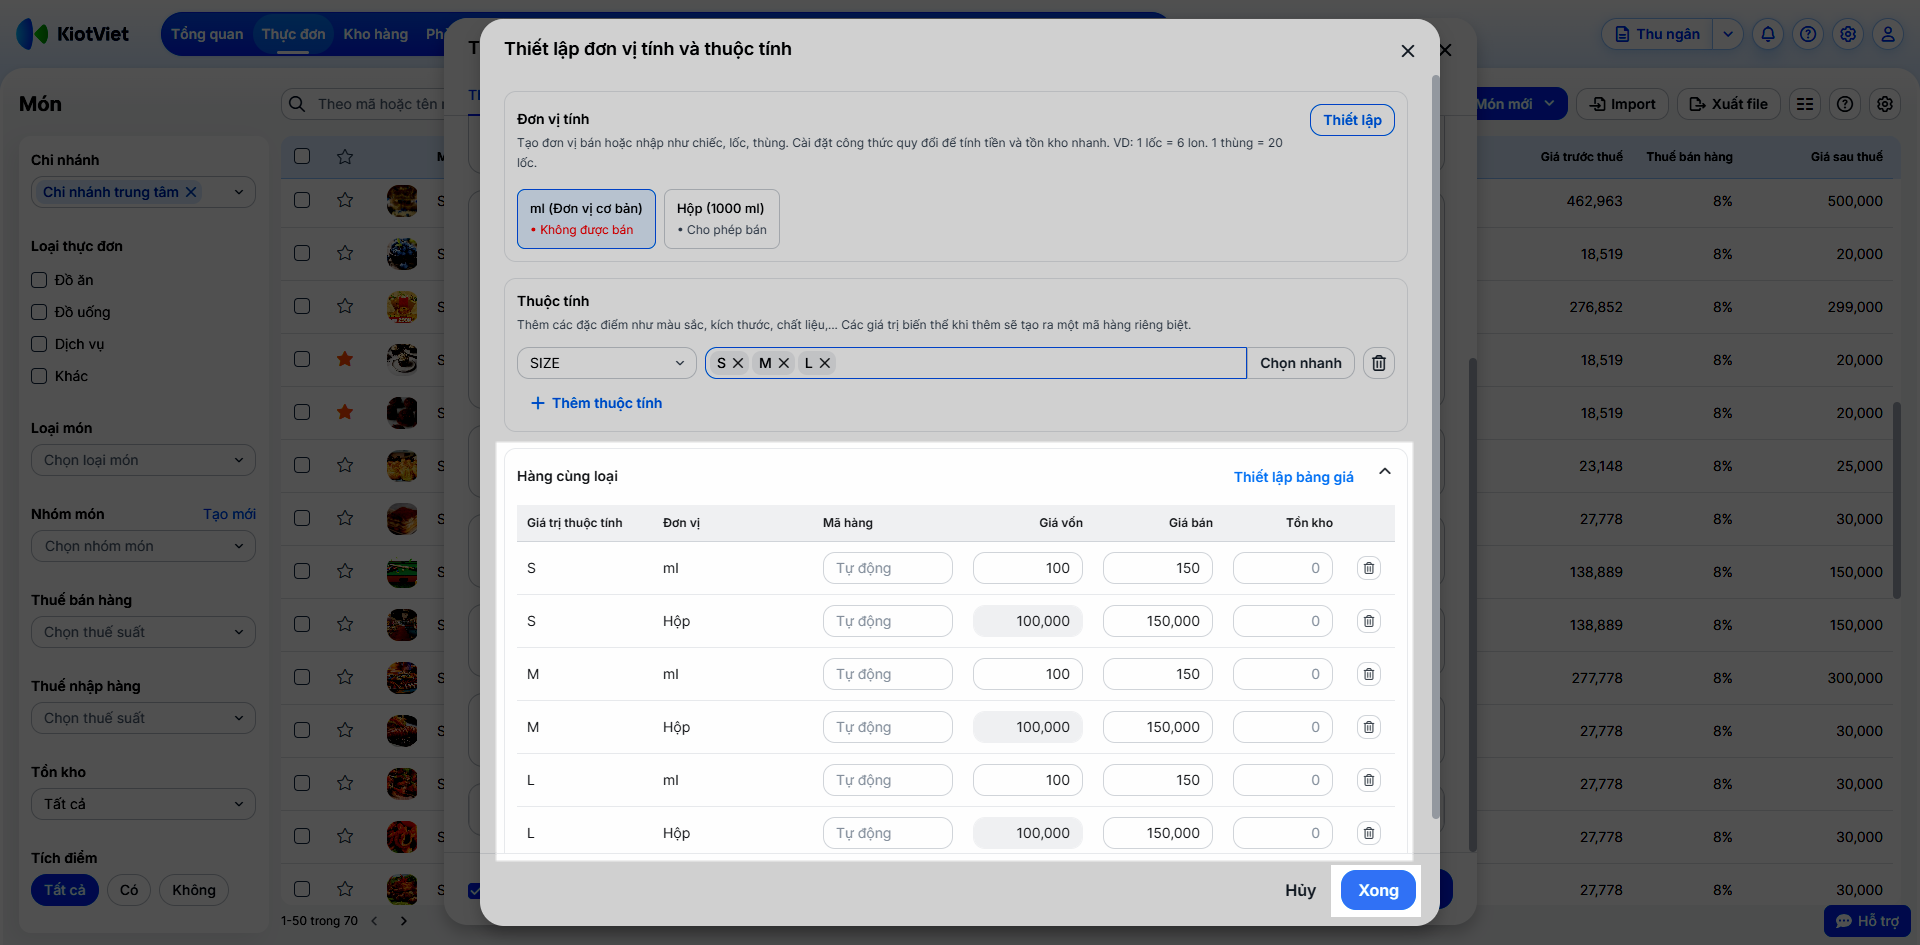Expand the Chọn loại món dropdown
Viewport: 1920px width, 945px height.
(x=143, y=460)
